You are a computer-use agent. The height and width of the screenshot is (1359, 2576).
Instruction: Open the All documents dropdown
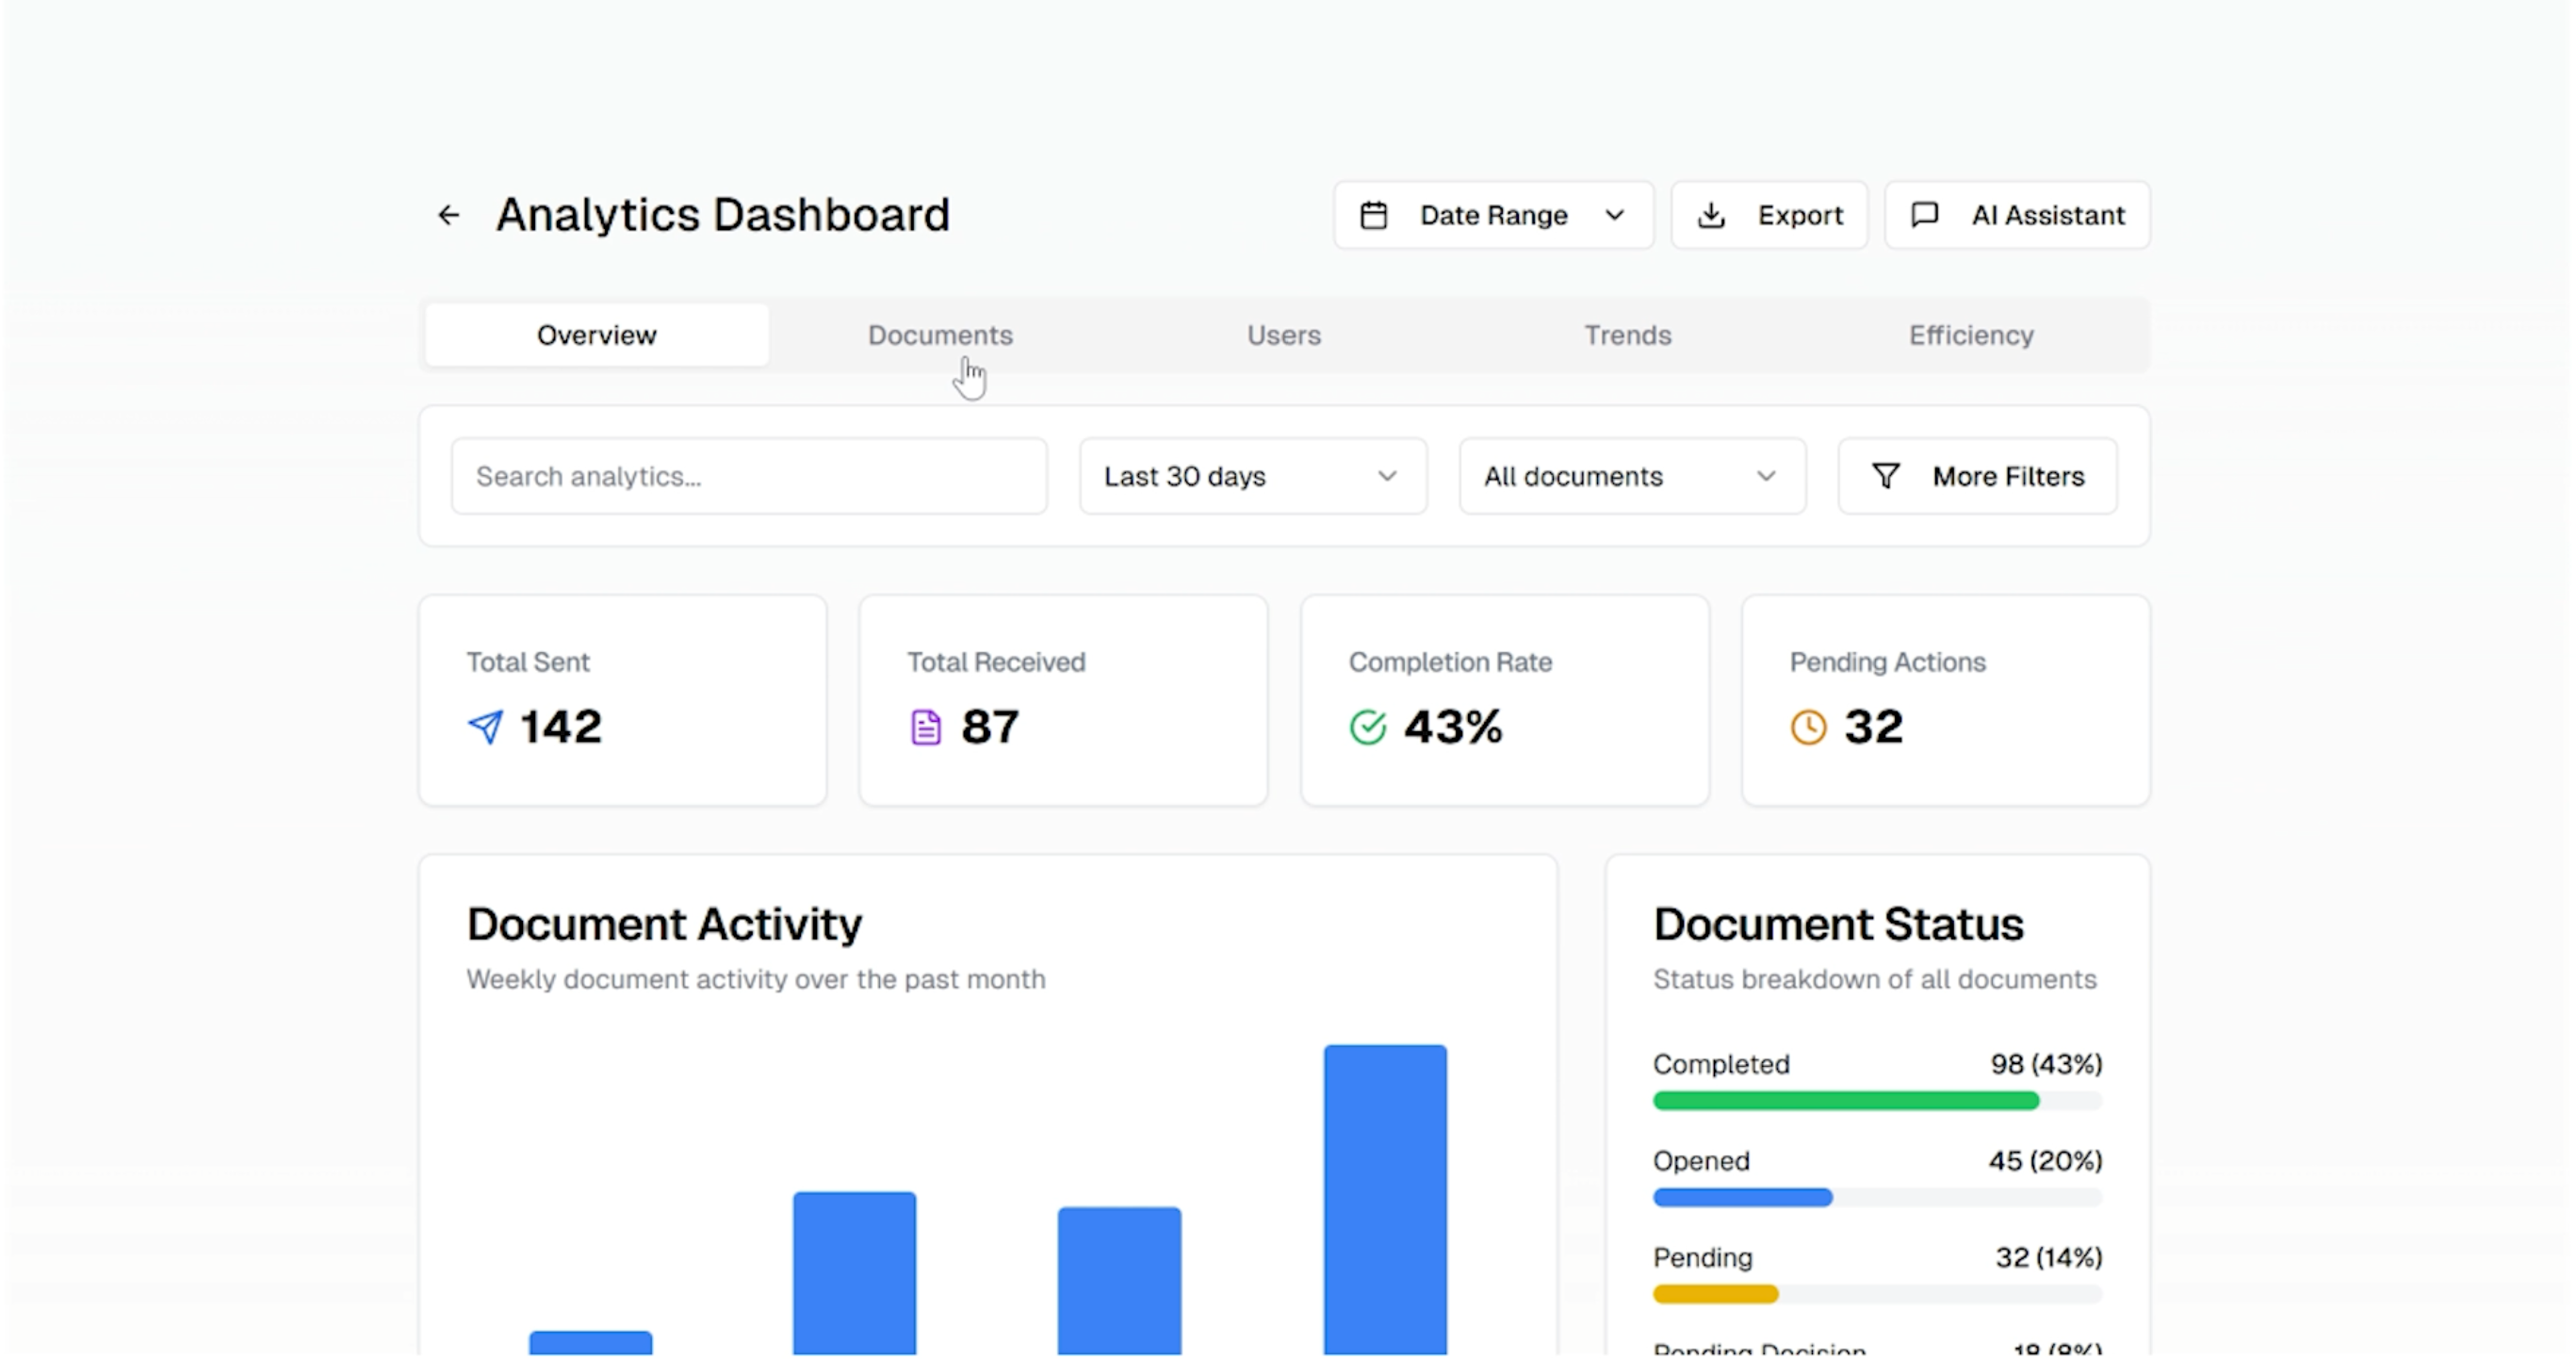tap(1631, 476)
